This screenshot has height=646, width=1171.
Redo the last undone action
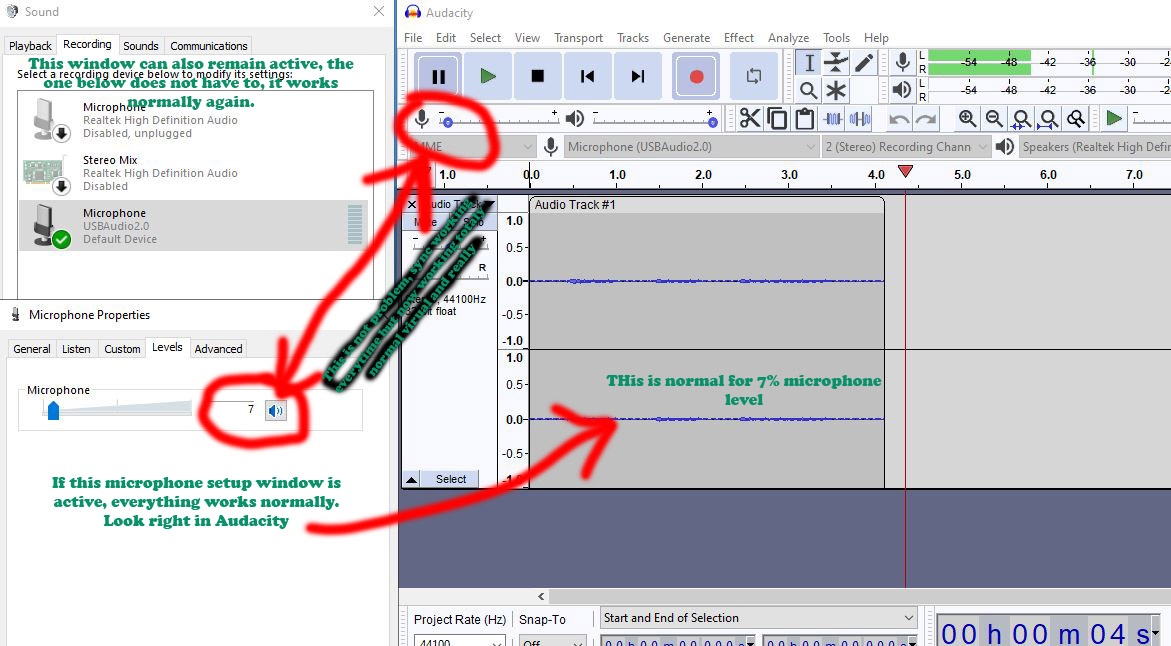(x=926, y=119)
